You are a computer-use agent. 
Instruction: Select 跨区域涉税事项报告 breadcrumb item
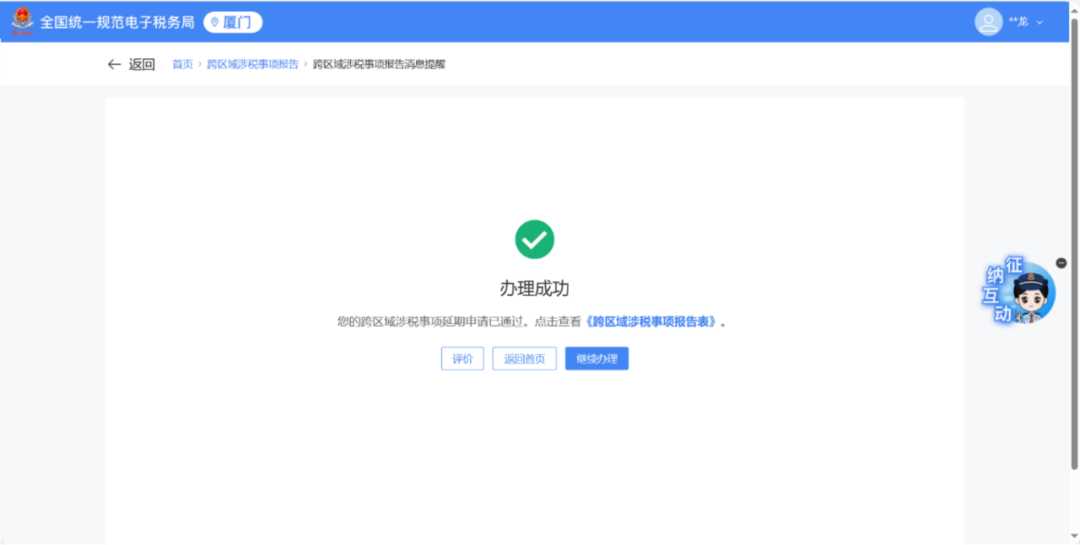click(252, 65)
